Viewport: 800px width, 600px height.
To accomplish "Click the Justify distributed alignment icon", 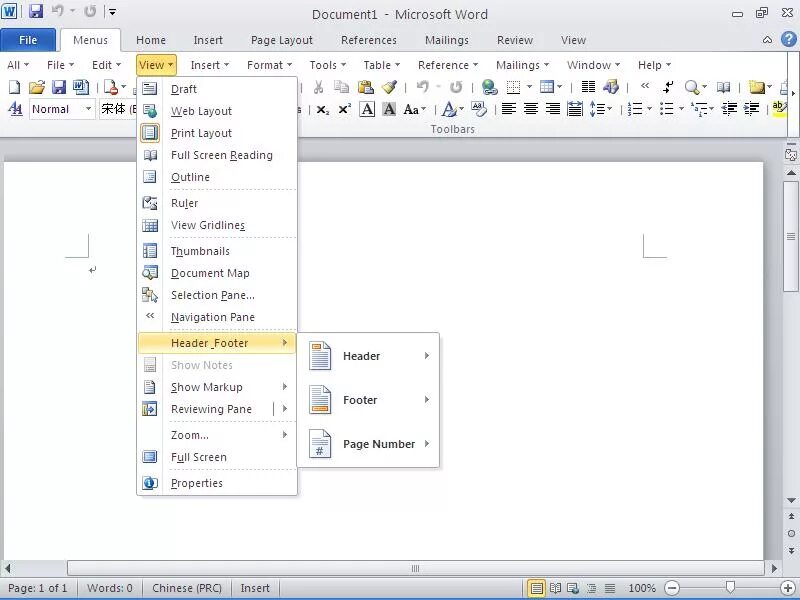I will pyautogui.click(x=575, y=109).
